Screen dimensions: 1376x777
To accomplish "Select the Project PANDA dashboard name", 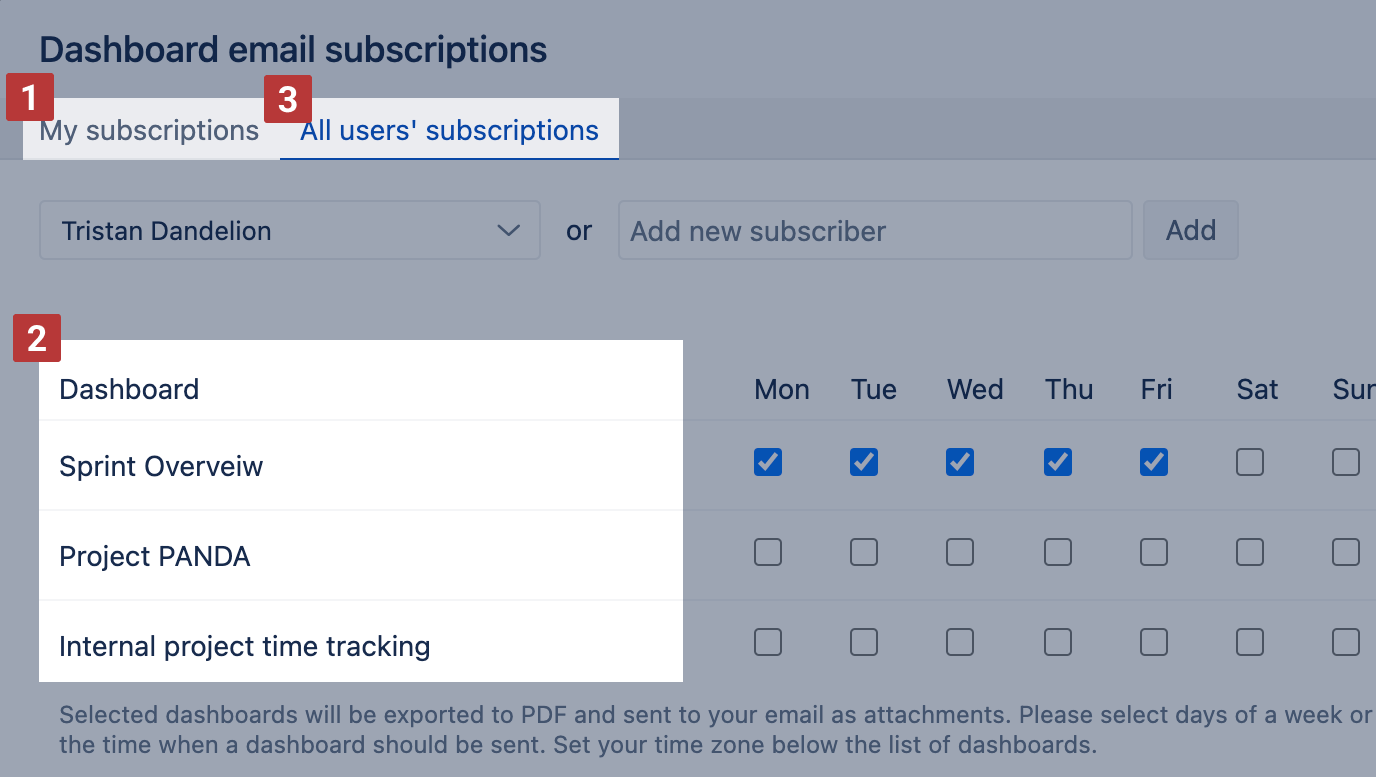I will pos(155,556).
